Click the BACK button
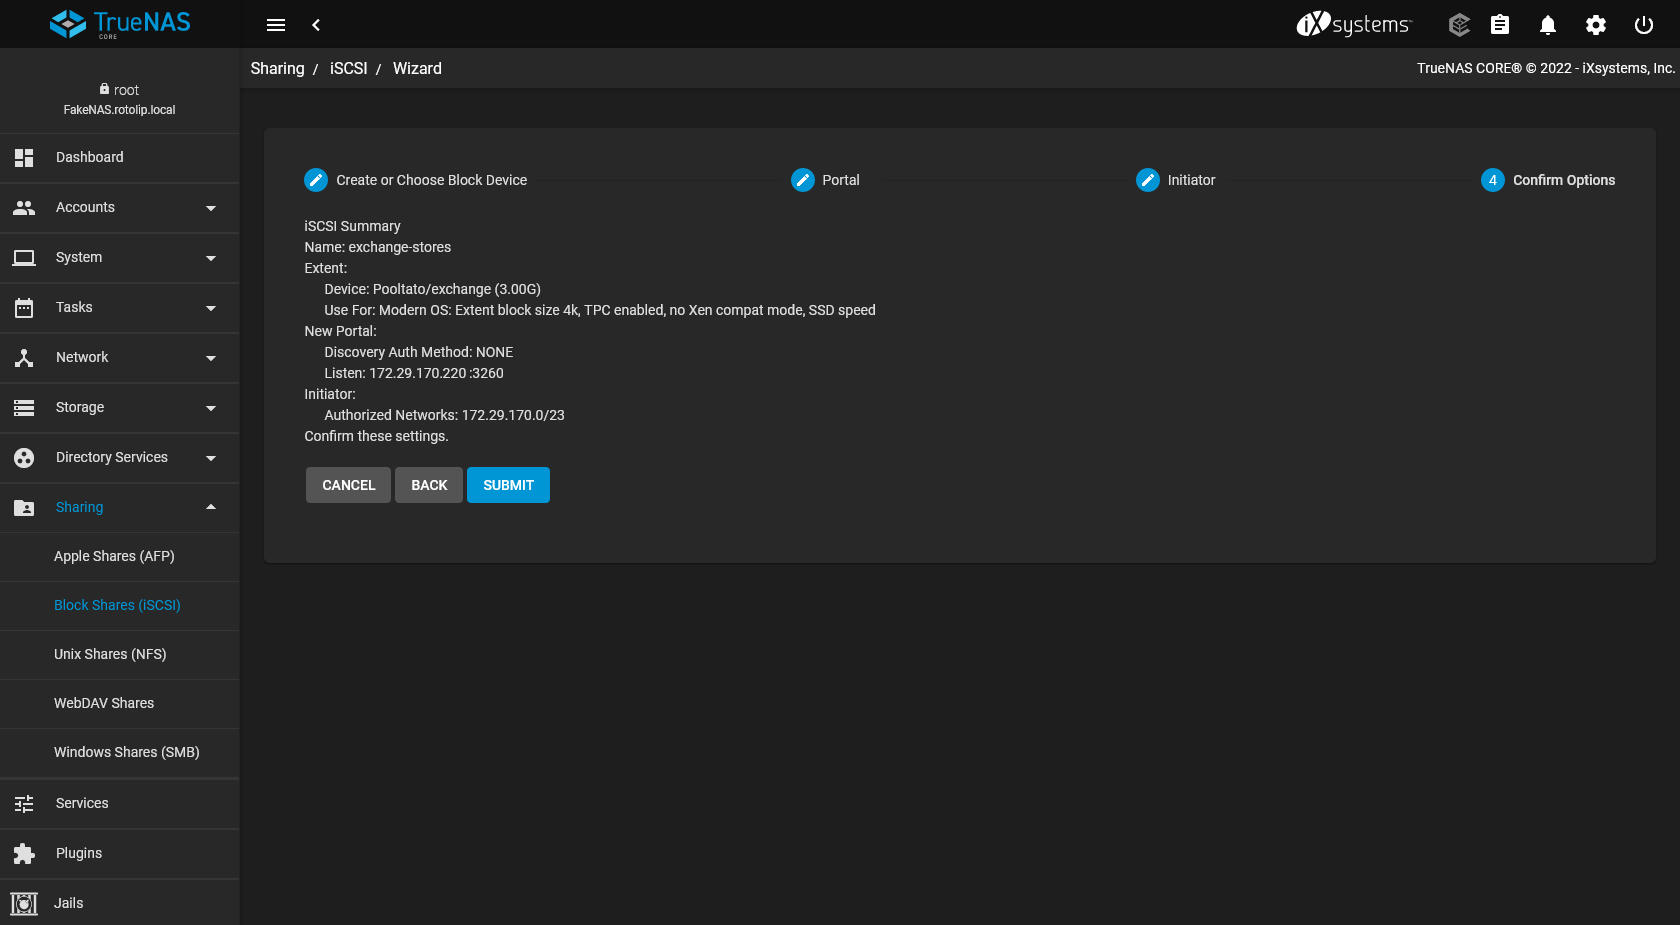The width and height of the screenshot is (1680, 925). point(429,485)
